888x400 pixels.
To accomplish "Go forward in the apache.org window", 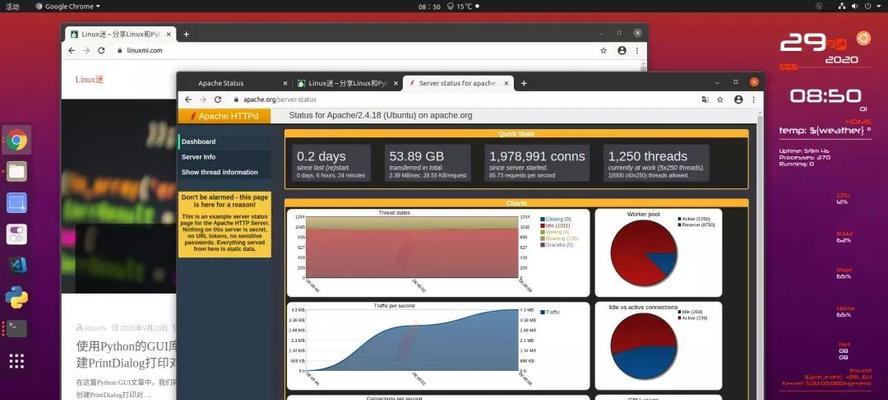I will (x=203, y=99).
